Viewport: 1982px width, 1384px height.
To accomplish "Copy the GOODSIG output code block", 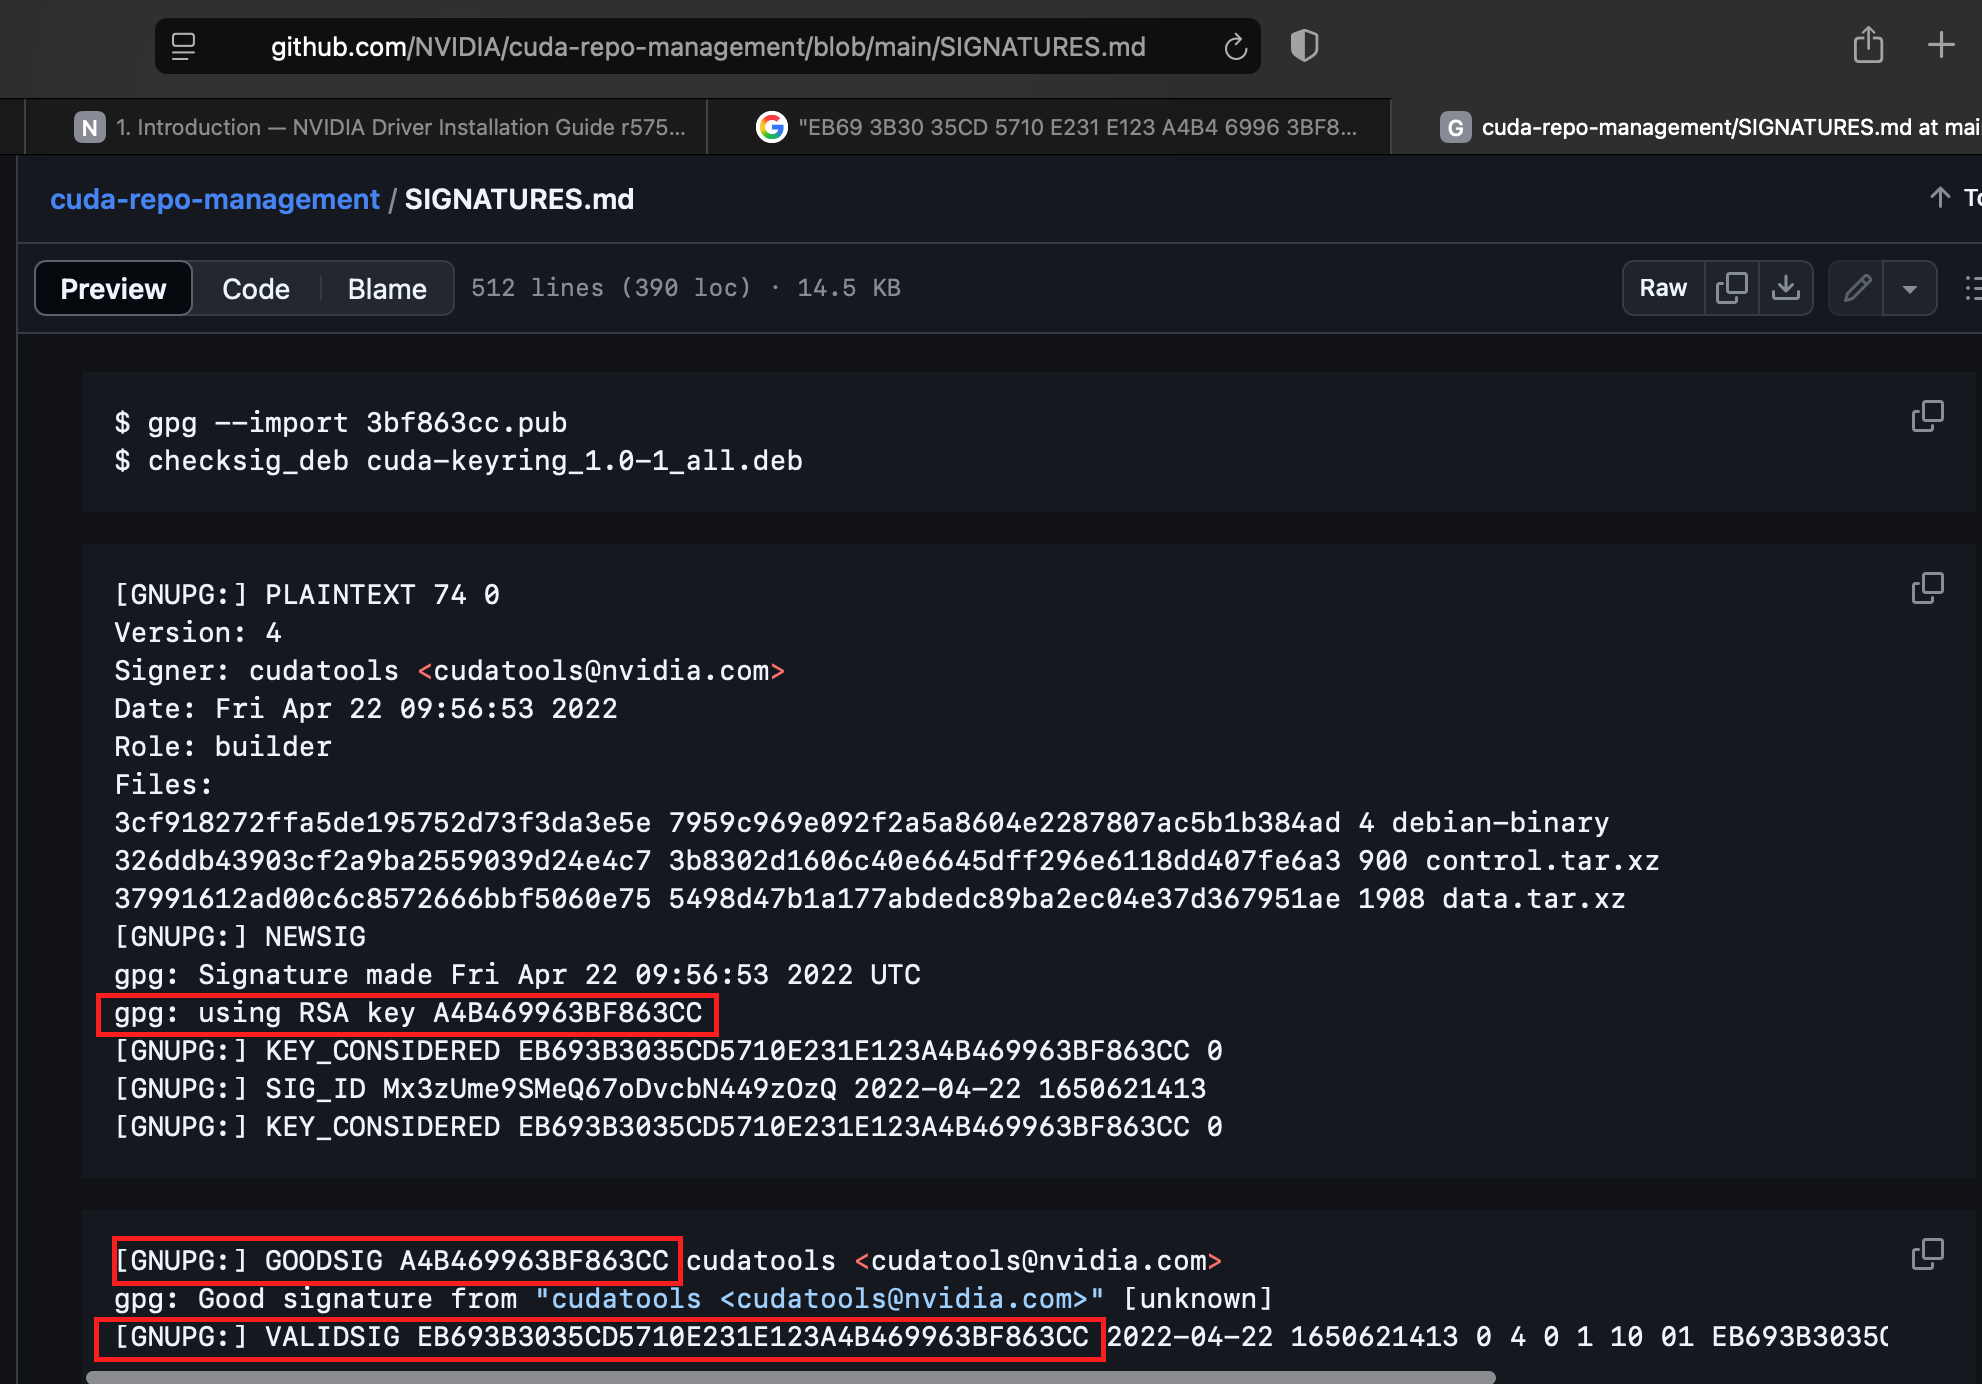I will pos(1927,1254).
